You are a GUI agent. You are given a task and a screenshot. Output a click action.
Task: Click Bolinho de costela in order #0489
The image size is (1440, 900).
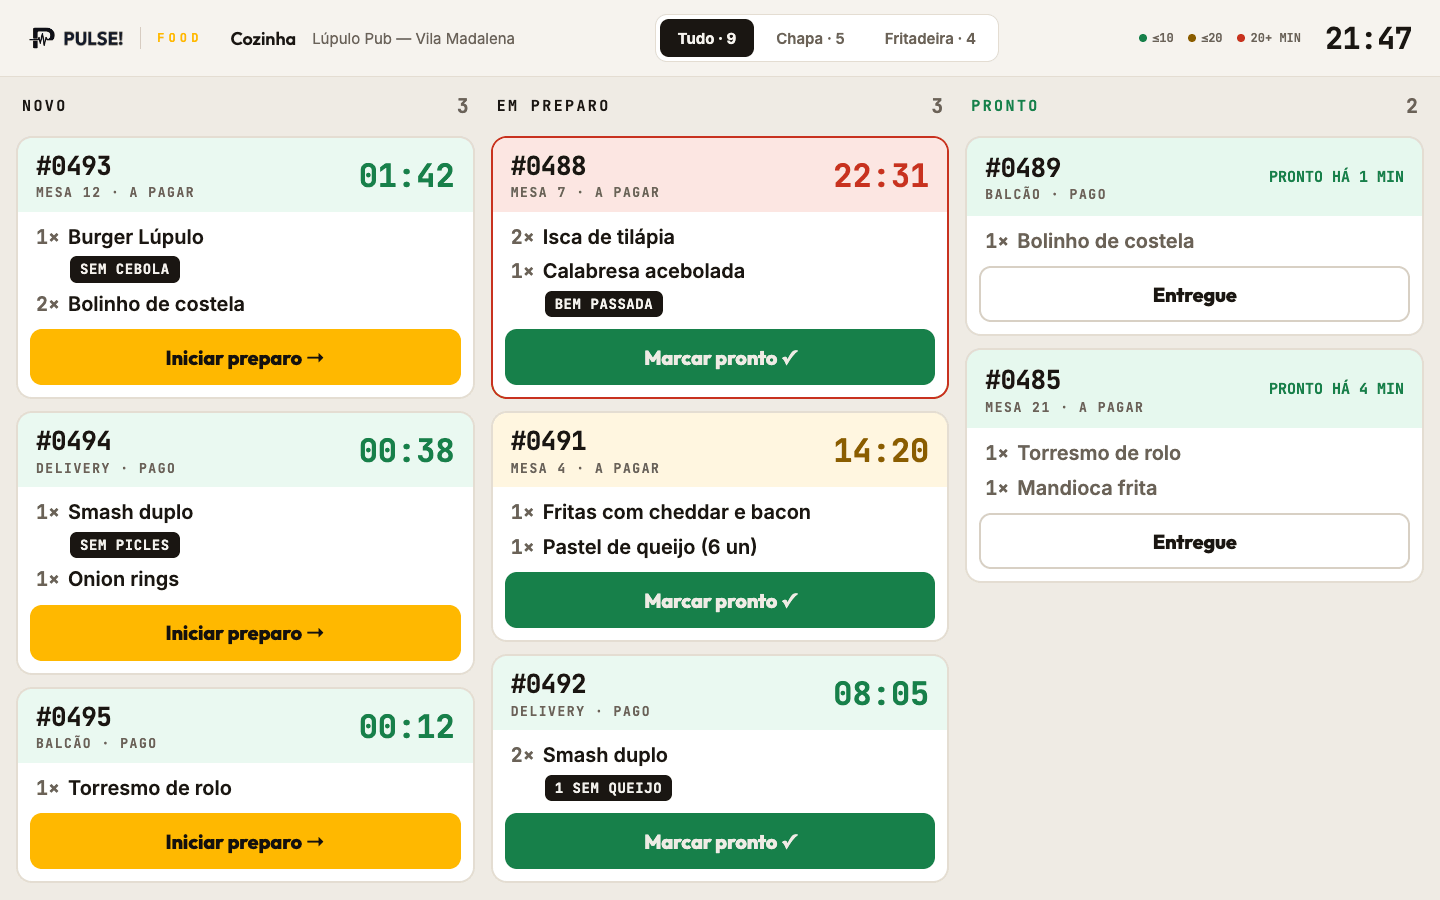(1106, 241)
